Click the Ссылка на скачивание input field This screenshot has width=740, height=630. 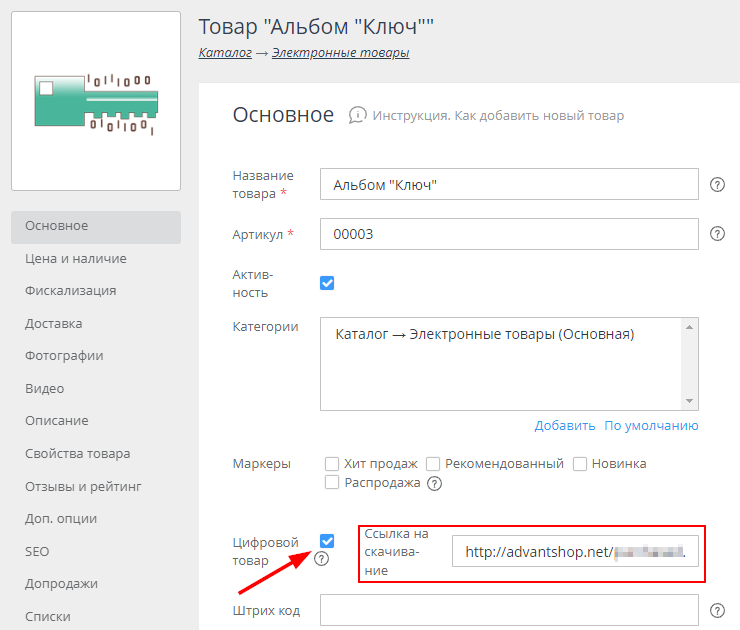click(574, 552)
